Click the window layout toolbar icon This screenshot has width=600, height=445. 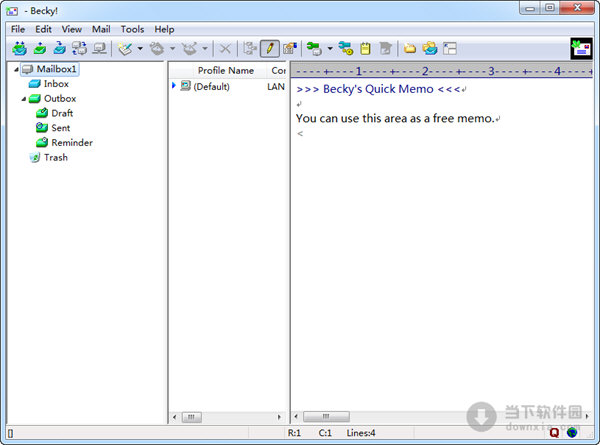click(x=450, y=49)
